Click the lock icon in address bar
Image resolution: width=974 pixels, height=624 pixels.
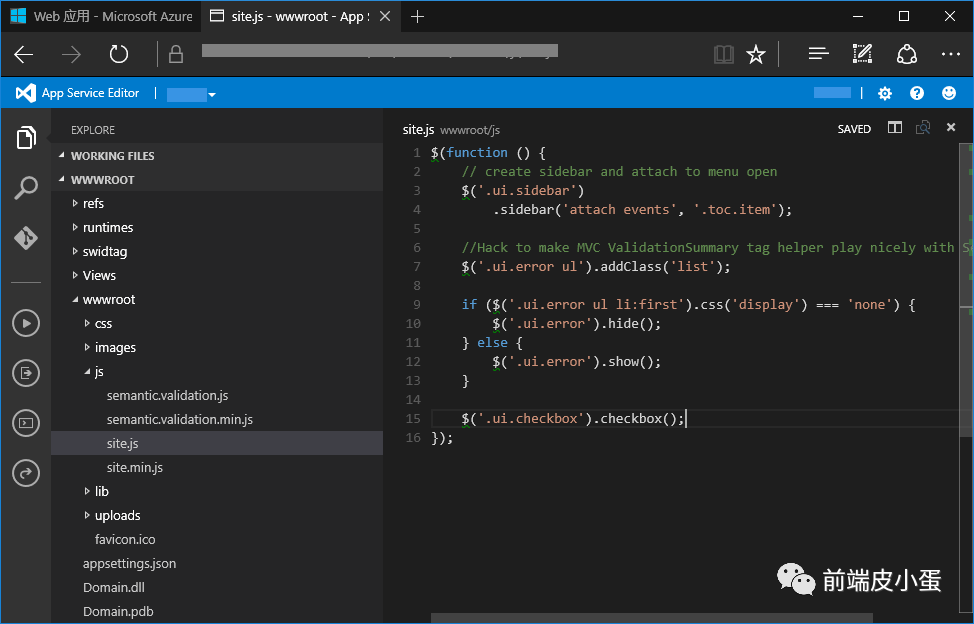coord(176,55)
